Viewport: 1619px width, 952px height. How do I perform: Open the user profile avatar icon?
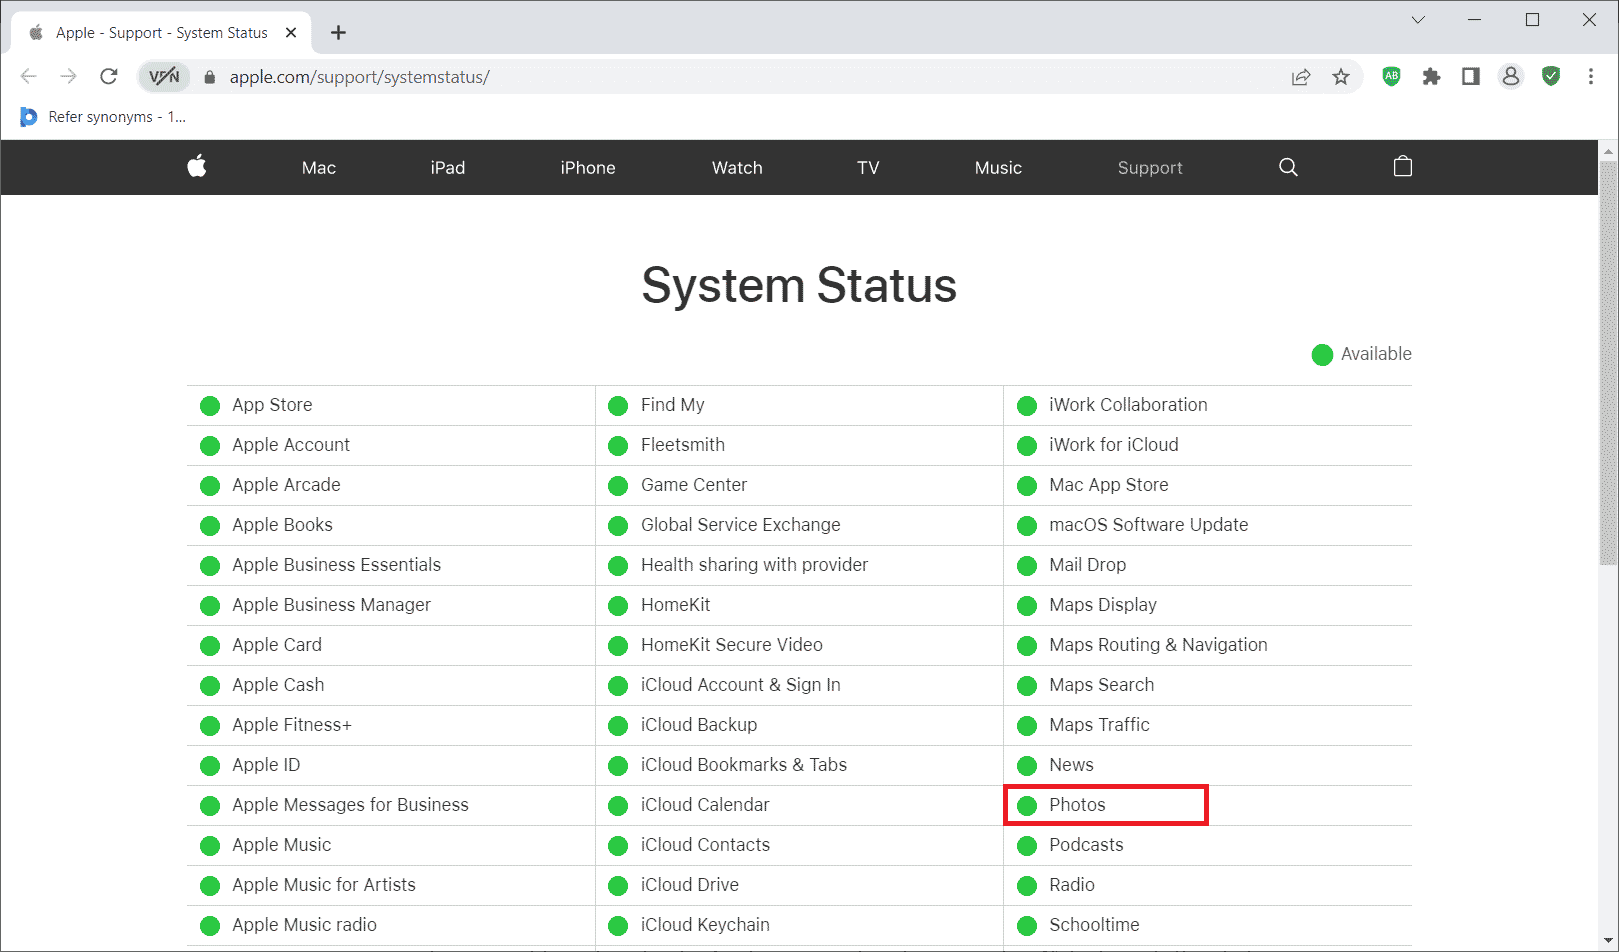point(1511,76)
